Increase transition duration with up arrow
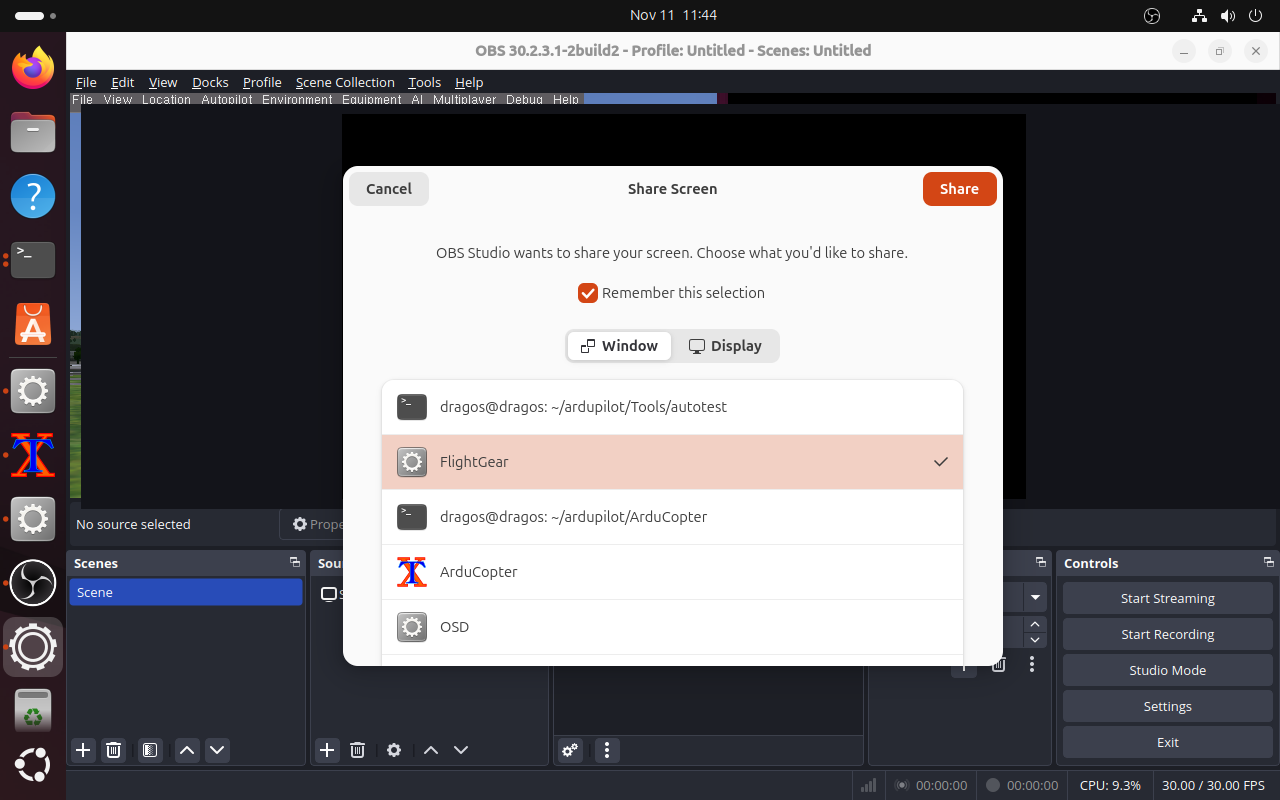The width and height of the screenshot is (1280, 800). 1035,624
